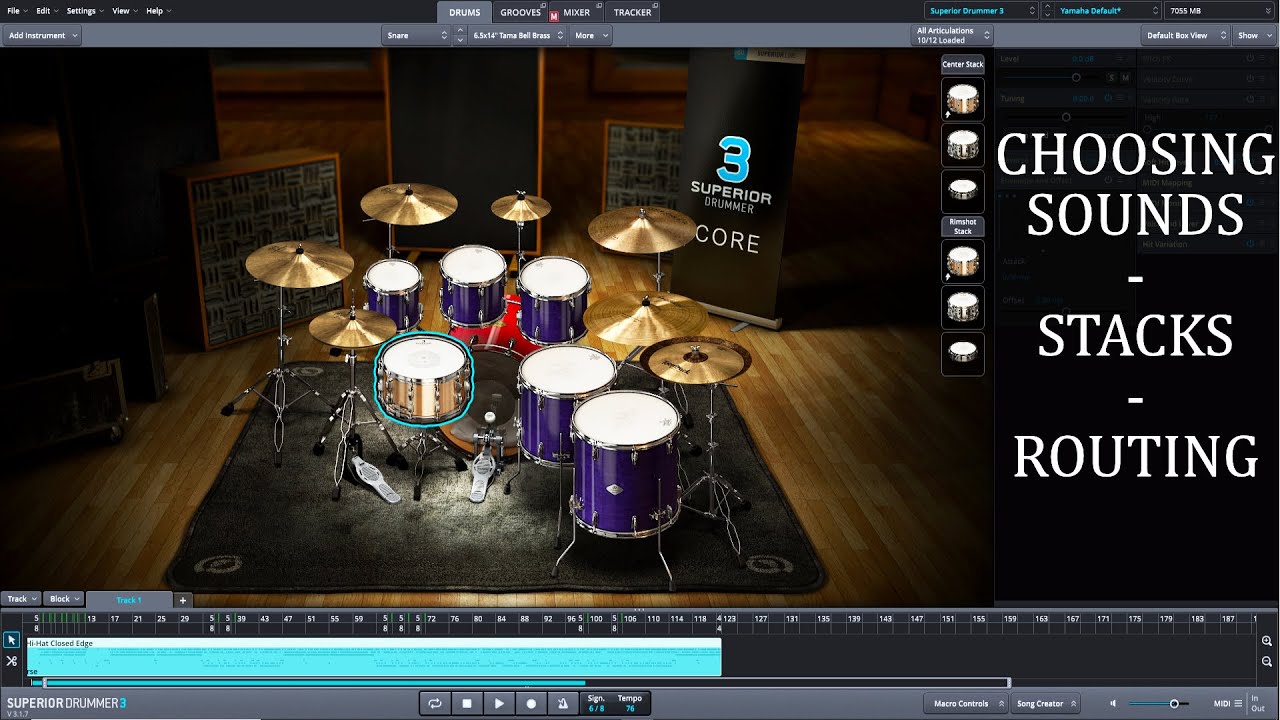
Task: Select the scissors cut tool
Action: point(12,661)
